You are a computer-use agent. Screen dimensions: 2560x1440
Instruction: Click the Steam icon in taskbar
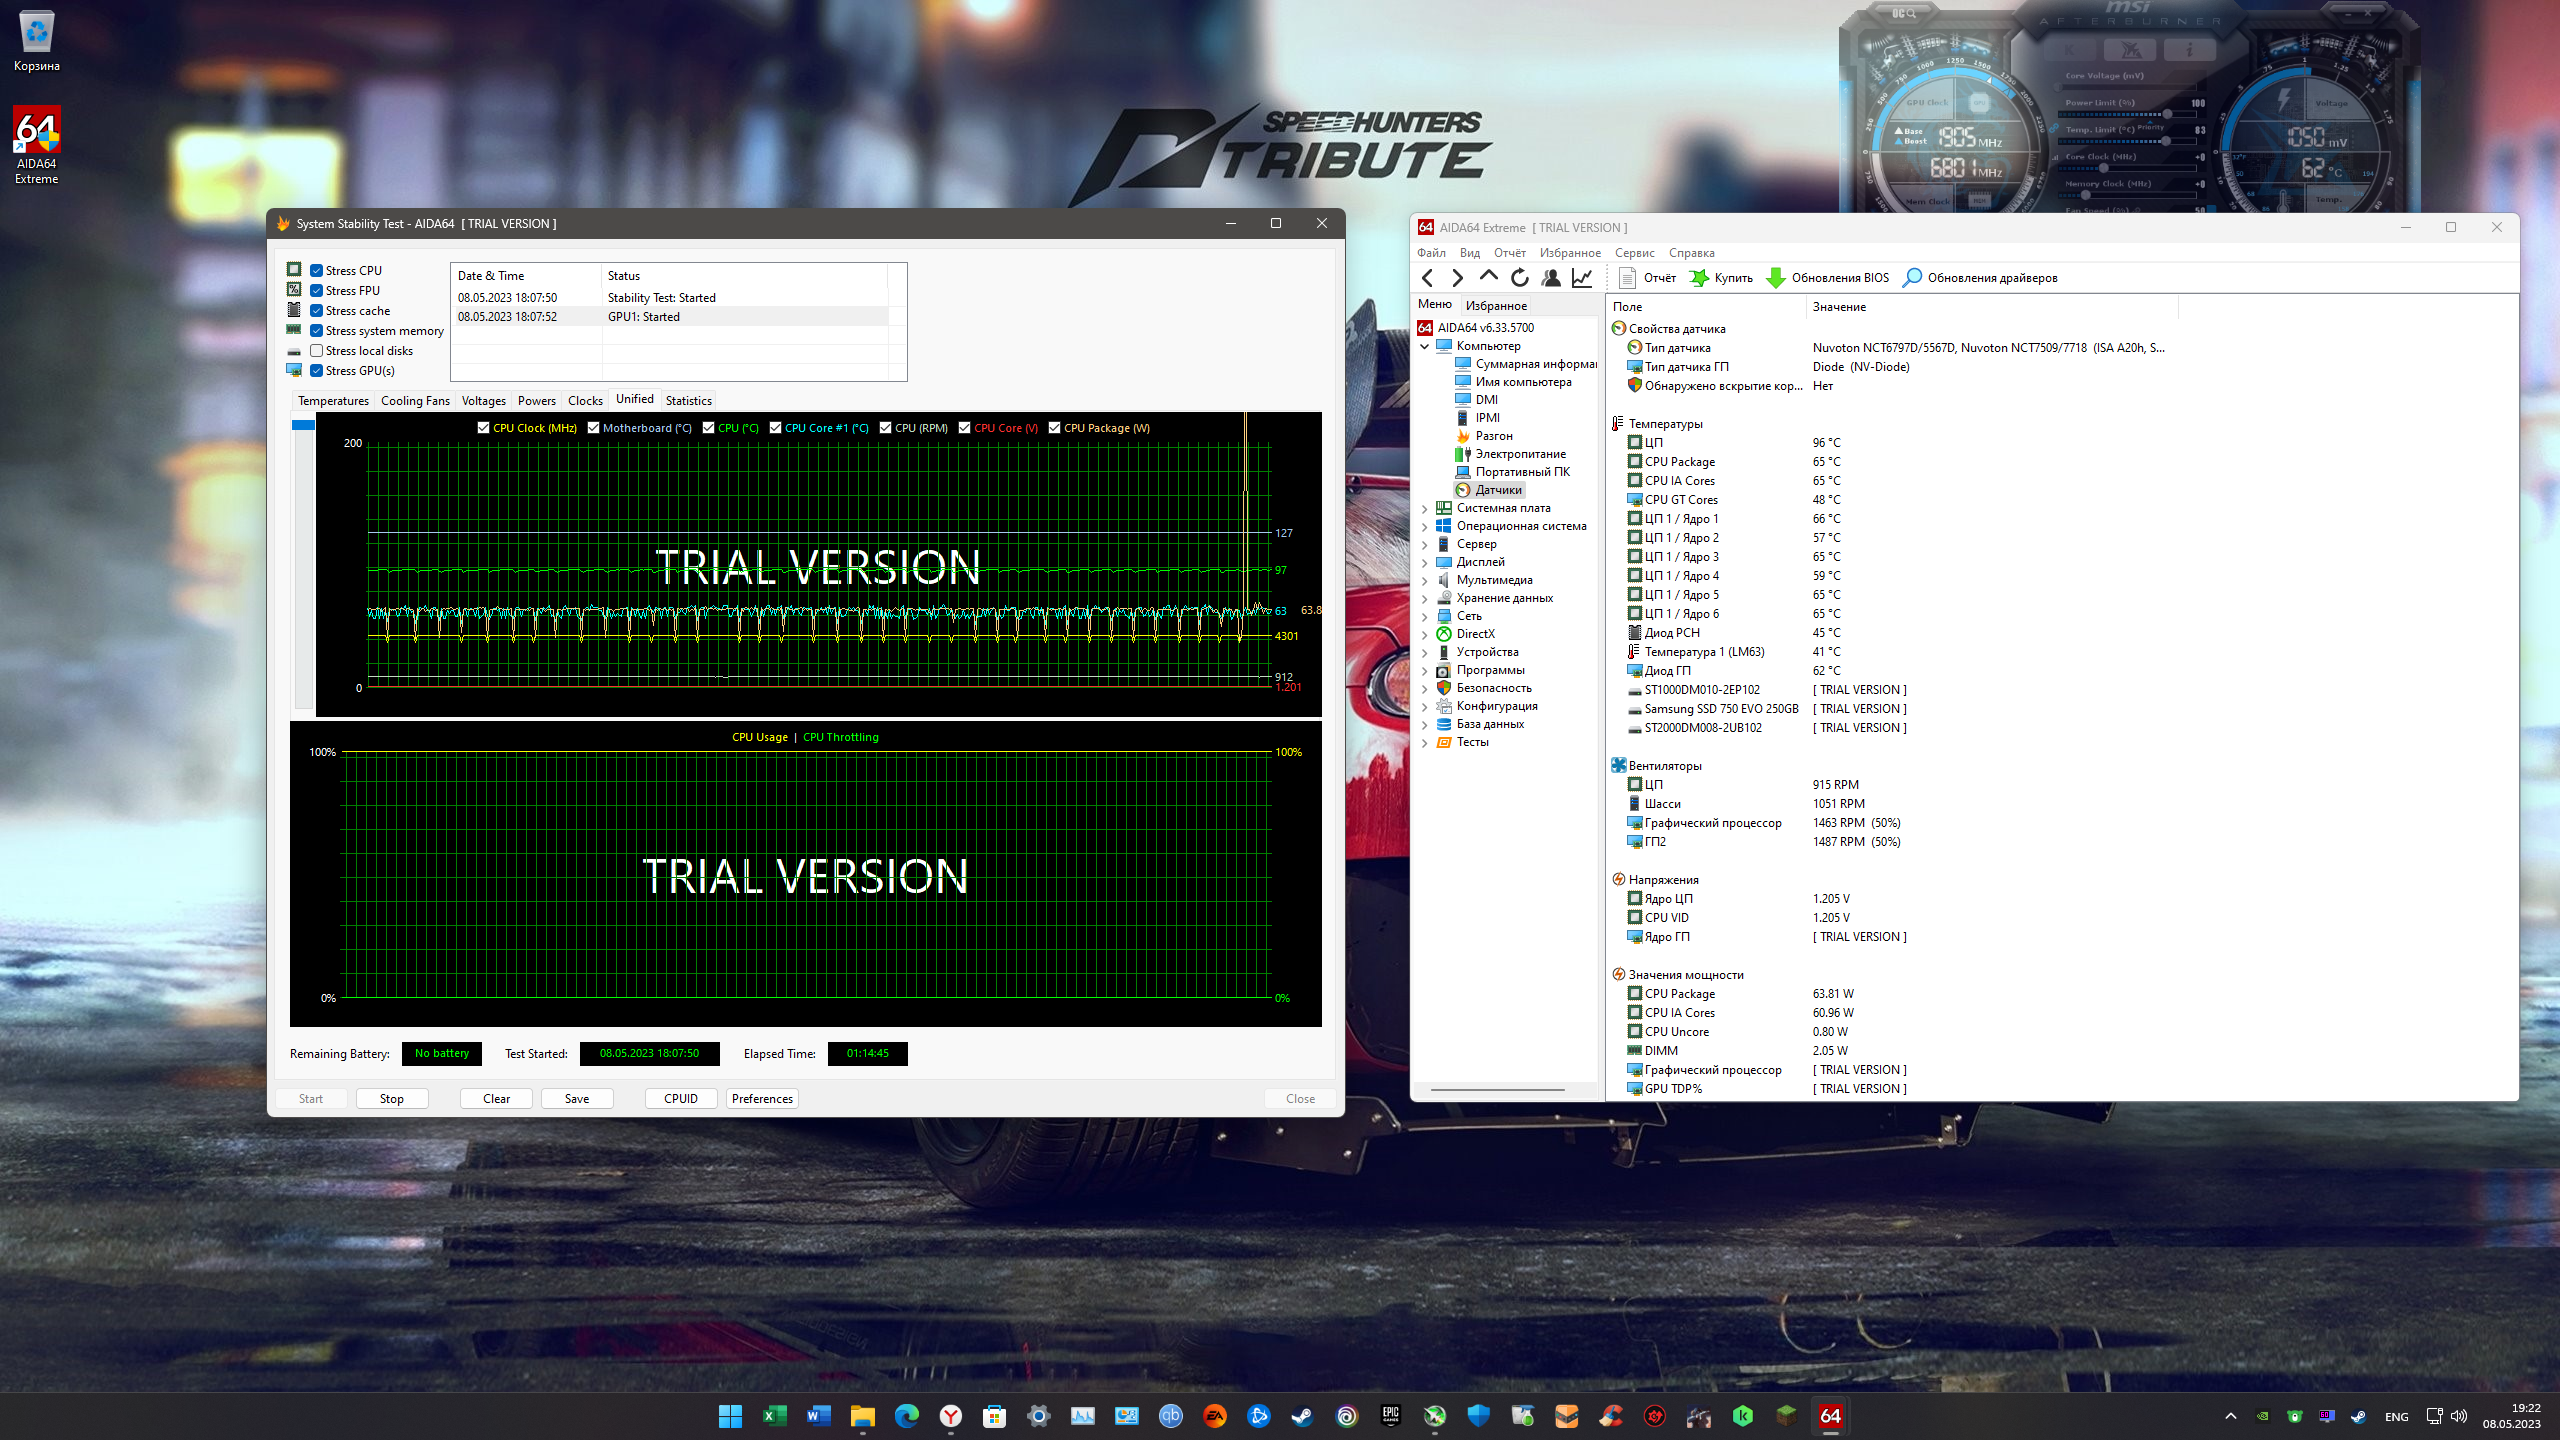pyautogui.click(x=1302, y=1416)
